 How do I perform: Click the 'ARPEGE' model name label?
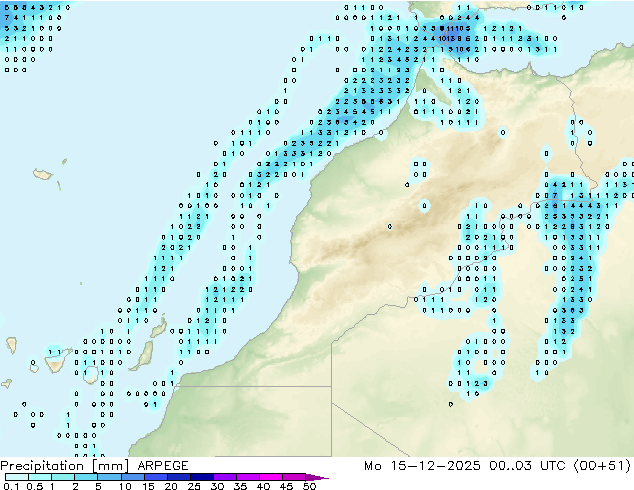pyautogui.click(x=163, y=466)
